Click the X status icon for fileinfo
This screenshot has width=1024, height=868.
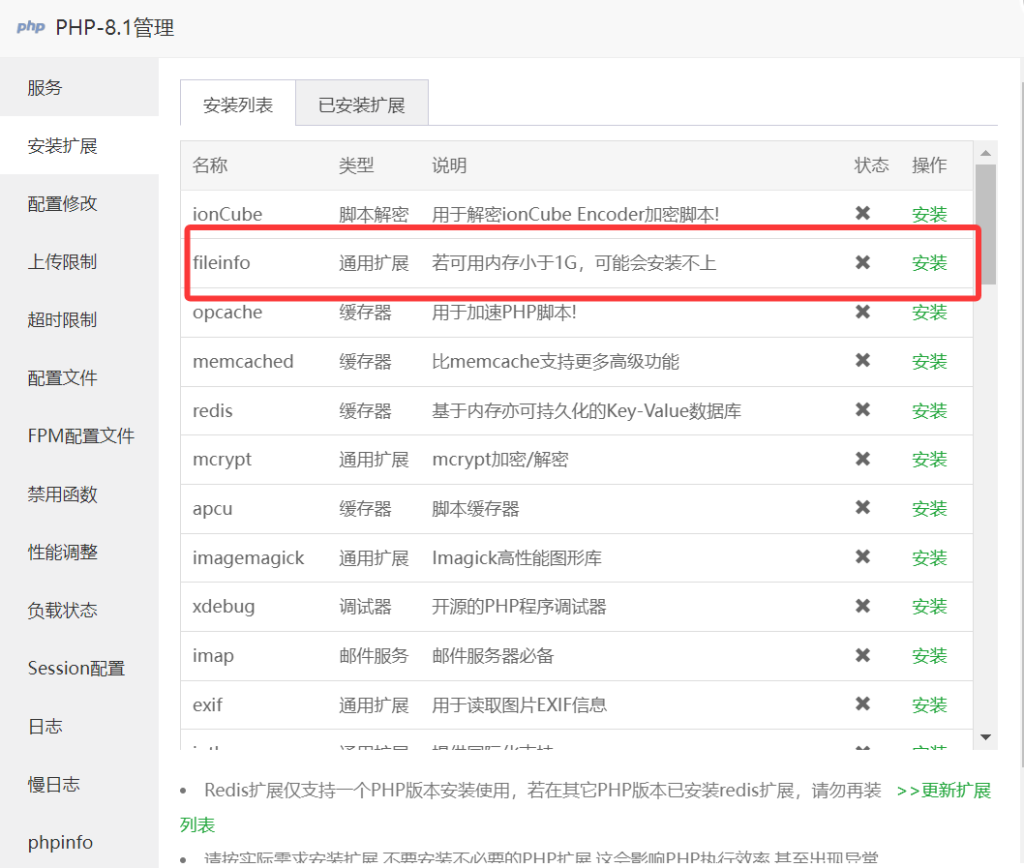coord(863,262)
